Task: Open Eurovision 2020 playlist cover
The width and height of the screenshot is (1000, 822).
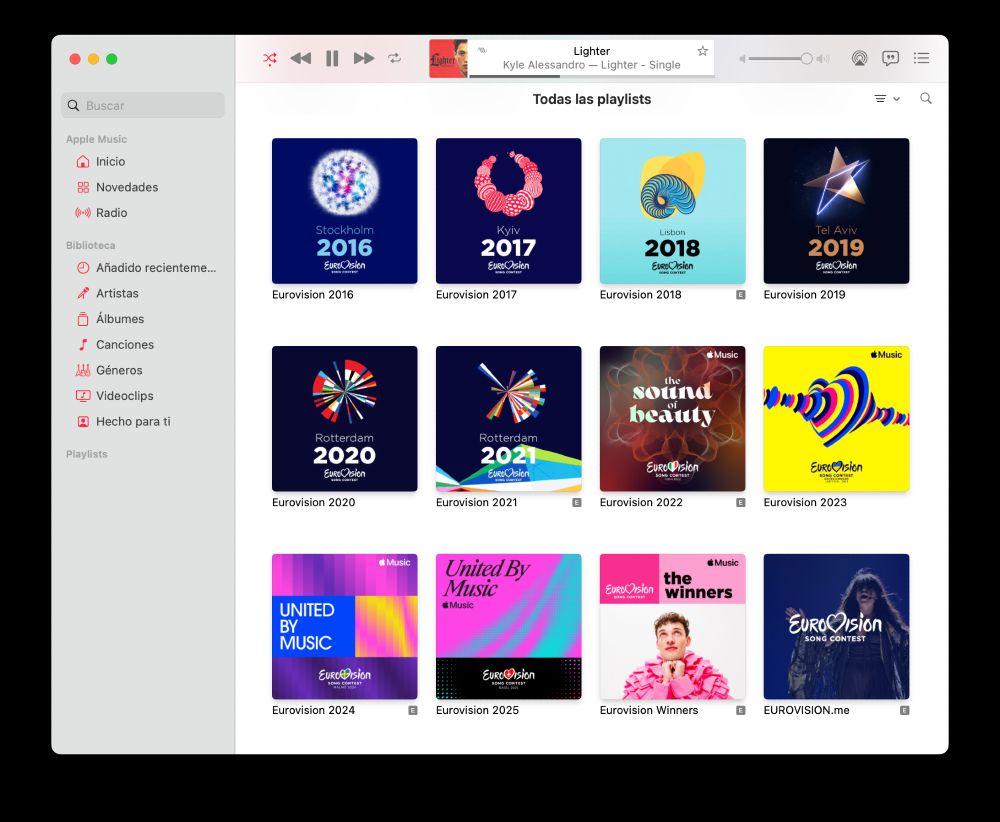Action: click(x=344, y=419)
